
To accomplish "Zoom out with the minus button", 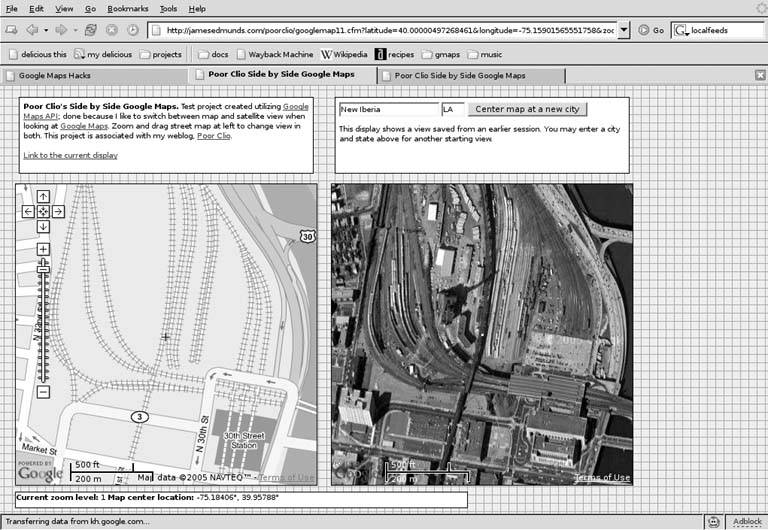I will pyautogui.click(x=43, y=392).
